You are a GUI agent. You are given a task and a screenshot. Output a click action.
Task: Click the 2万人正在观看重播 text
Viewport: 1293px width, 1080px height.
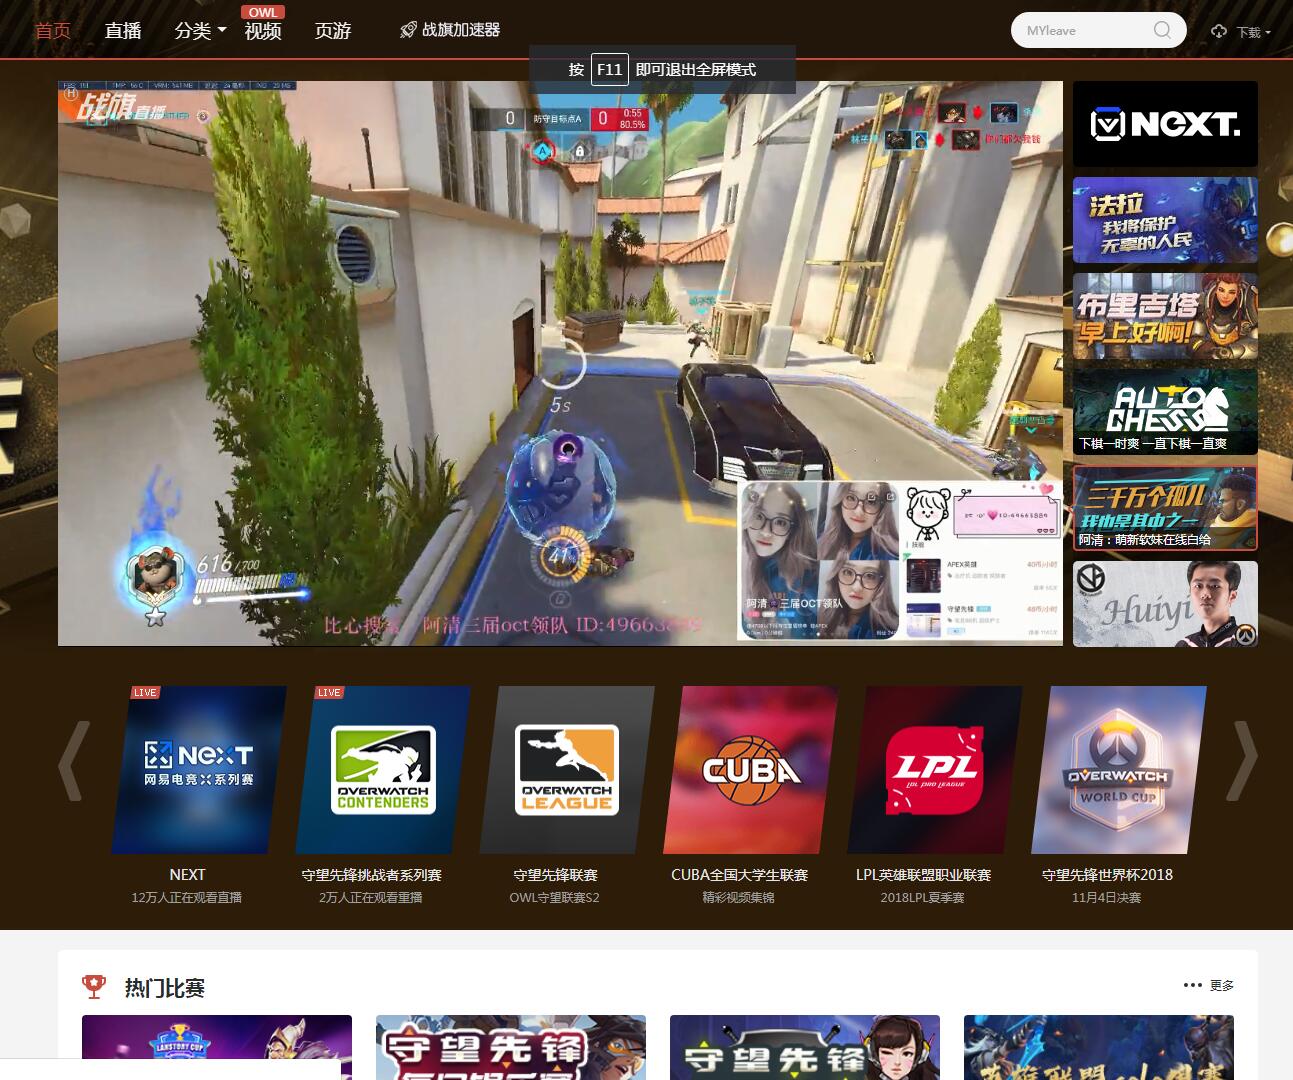pos(371,898)
